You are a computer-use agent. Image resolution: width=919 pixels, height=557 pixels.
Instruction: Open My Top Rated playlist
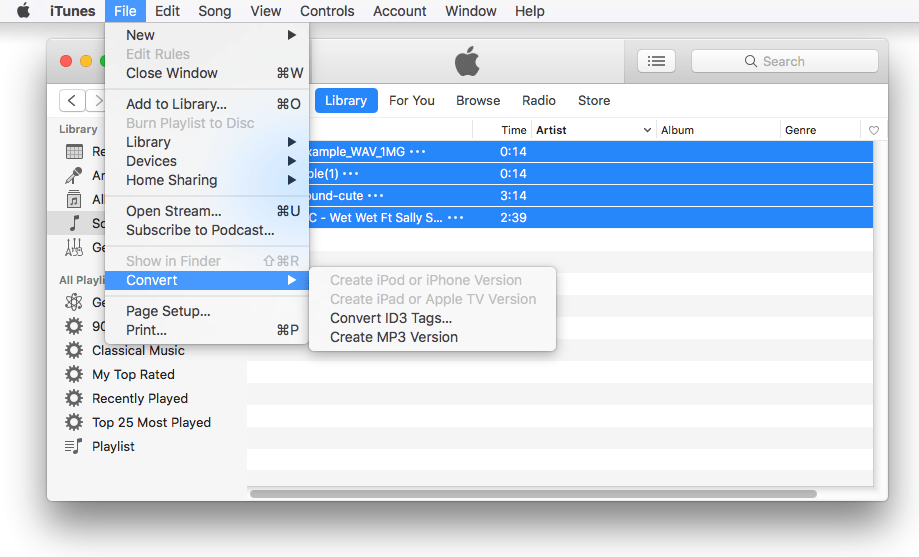click(133, 374)
